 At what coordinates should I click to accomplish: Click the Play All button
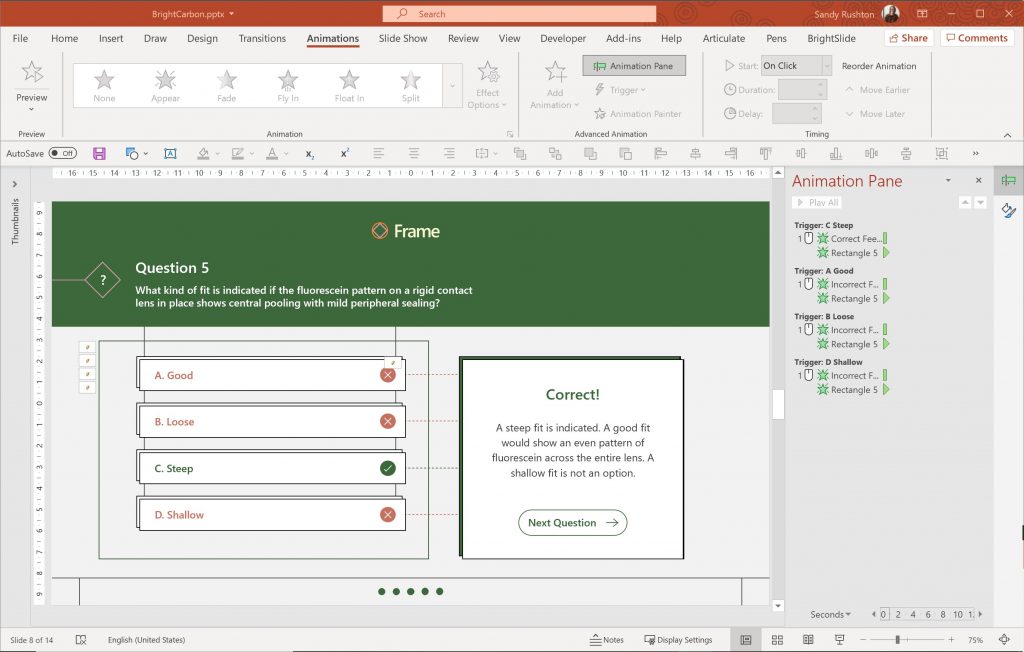click(817, 201)
